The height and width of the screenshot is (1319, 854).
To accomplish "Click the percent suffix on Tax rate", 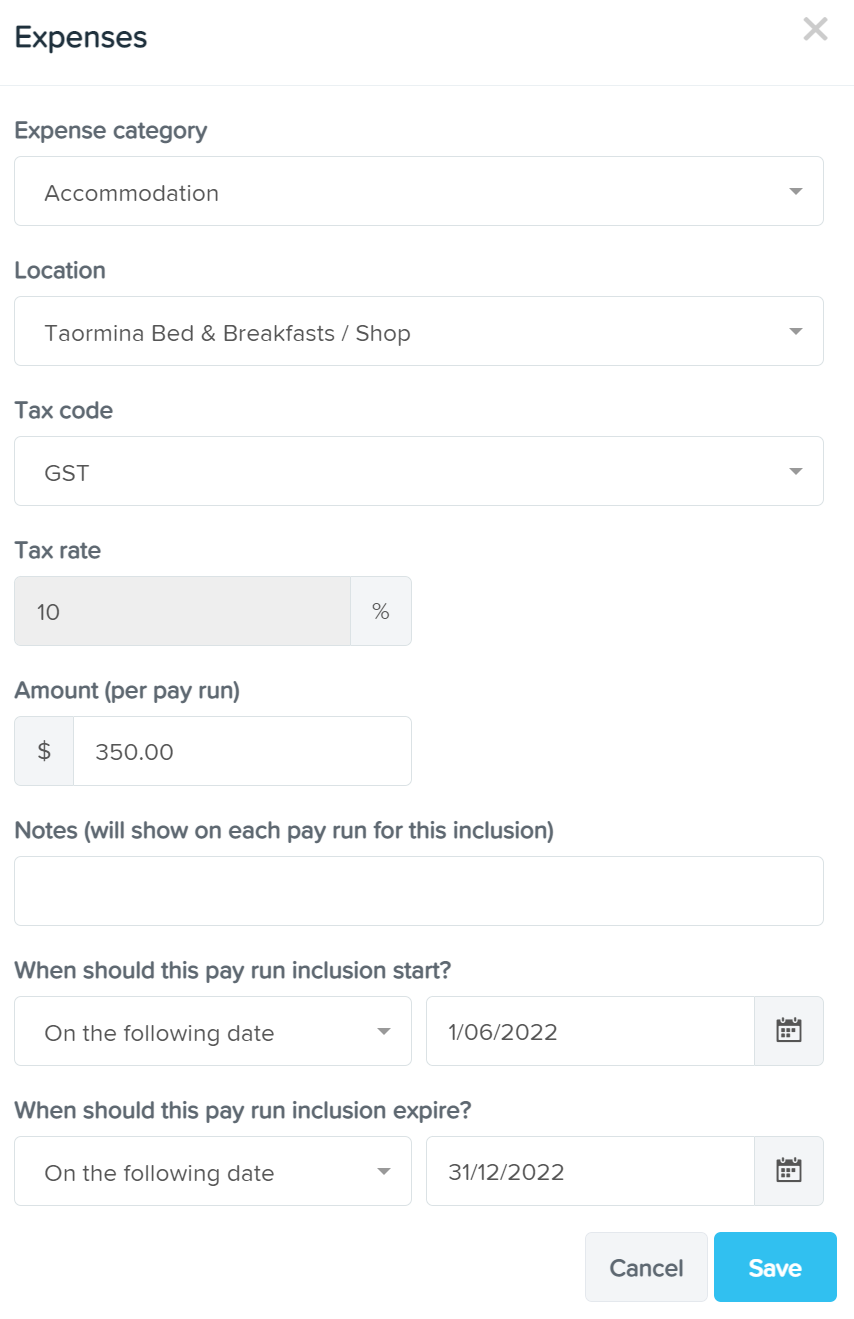I will (381, 611).
